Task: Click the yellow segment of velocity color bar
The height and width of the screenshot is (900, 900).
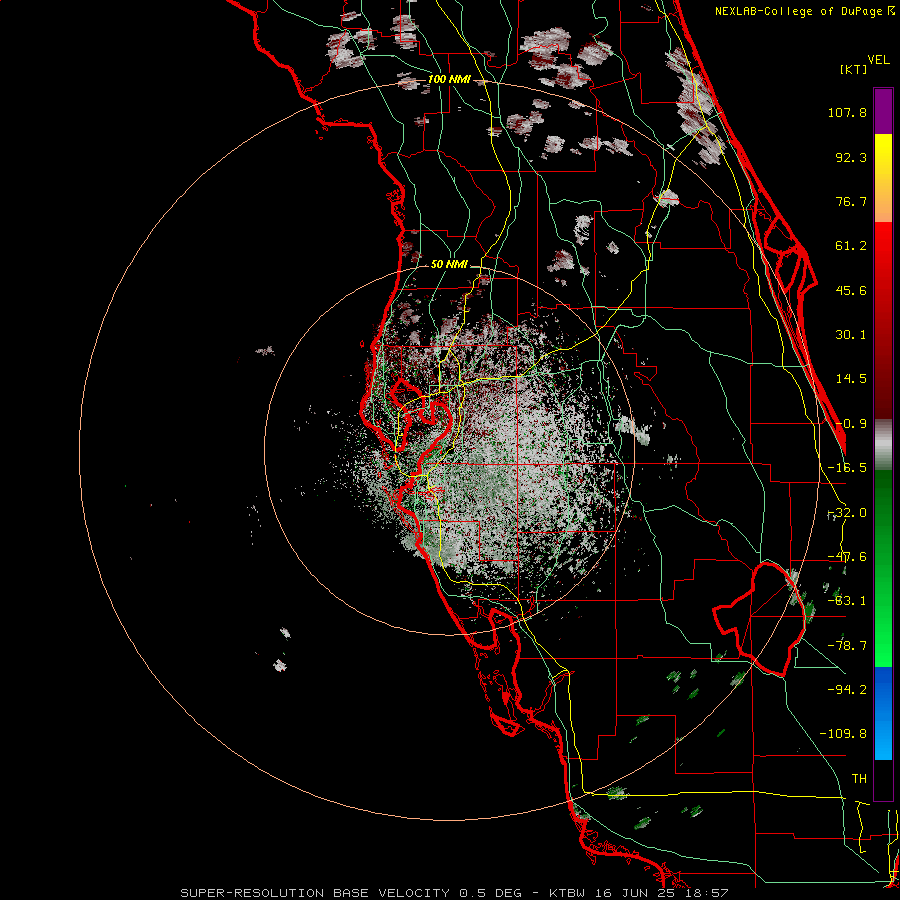Action: click(x=883, y=178)
